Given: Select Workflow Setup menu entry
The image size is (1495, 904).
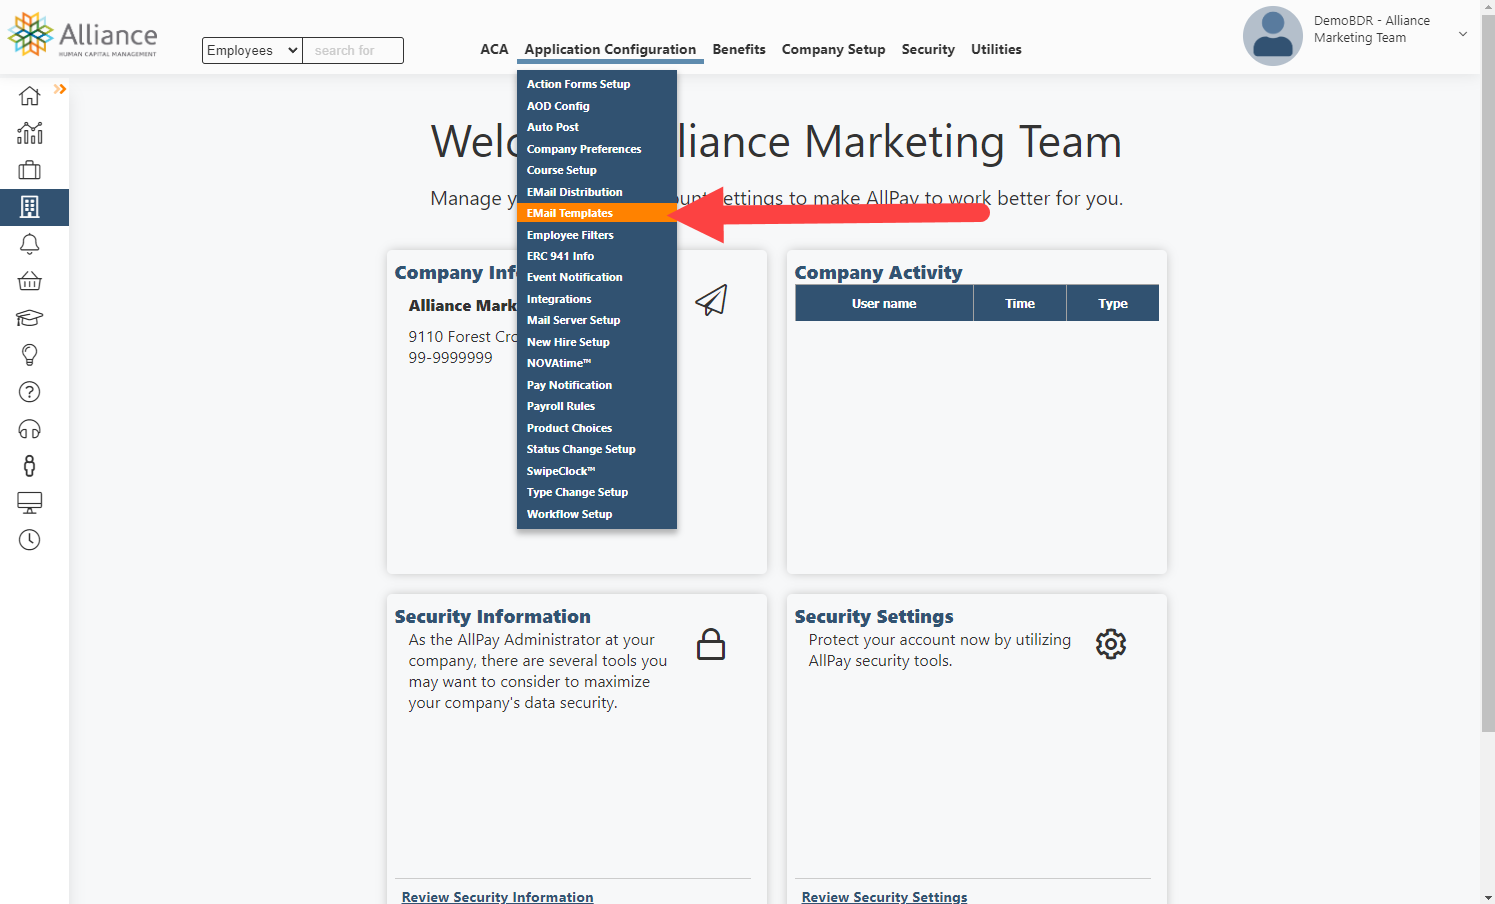Looking at the screenshot, I should tap(597, 514).
